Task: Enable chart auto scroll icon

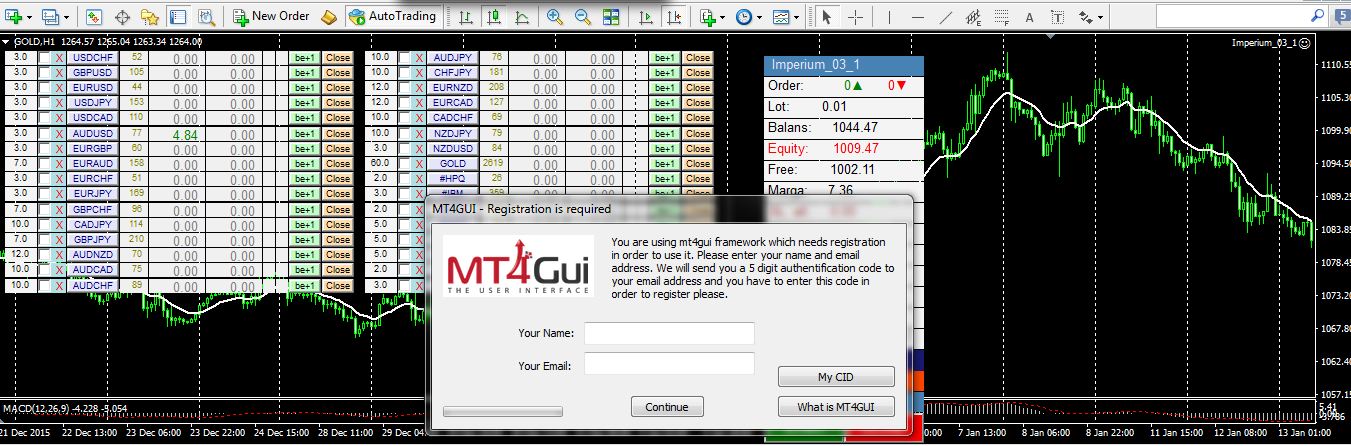Action: pyautogui.click(x=647, y=17)
